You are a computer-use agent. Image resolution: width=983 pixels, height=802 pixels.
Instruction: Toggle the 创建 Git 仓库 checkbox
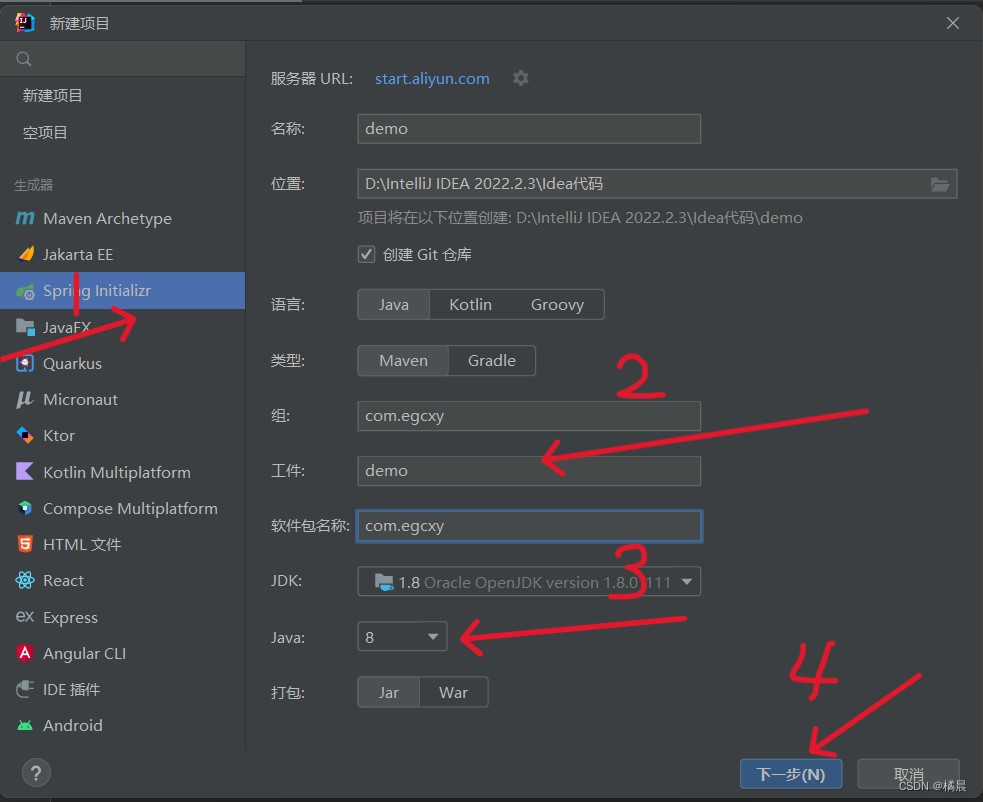pos(367,254)
